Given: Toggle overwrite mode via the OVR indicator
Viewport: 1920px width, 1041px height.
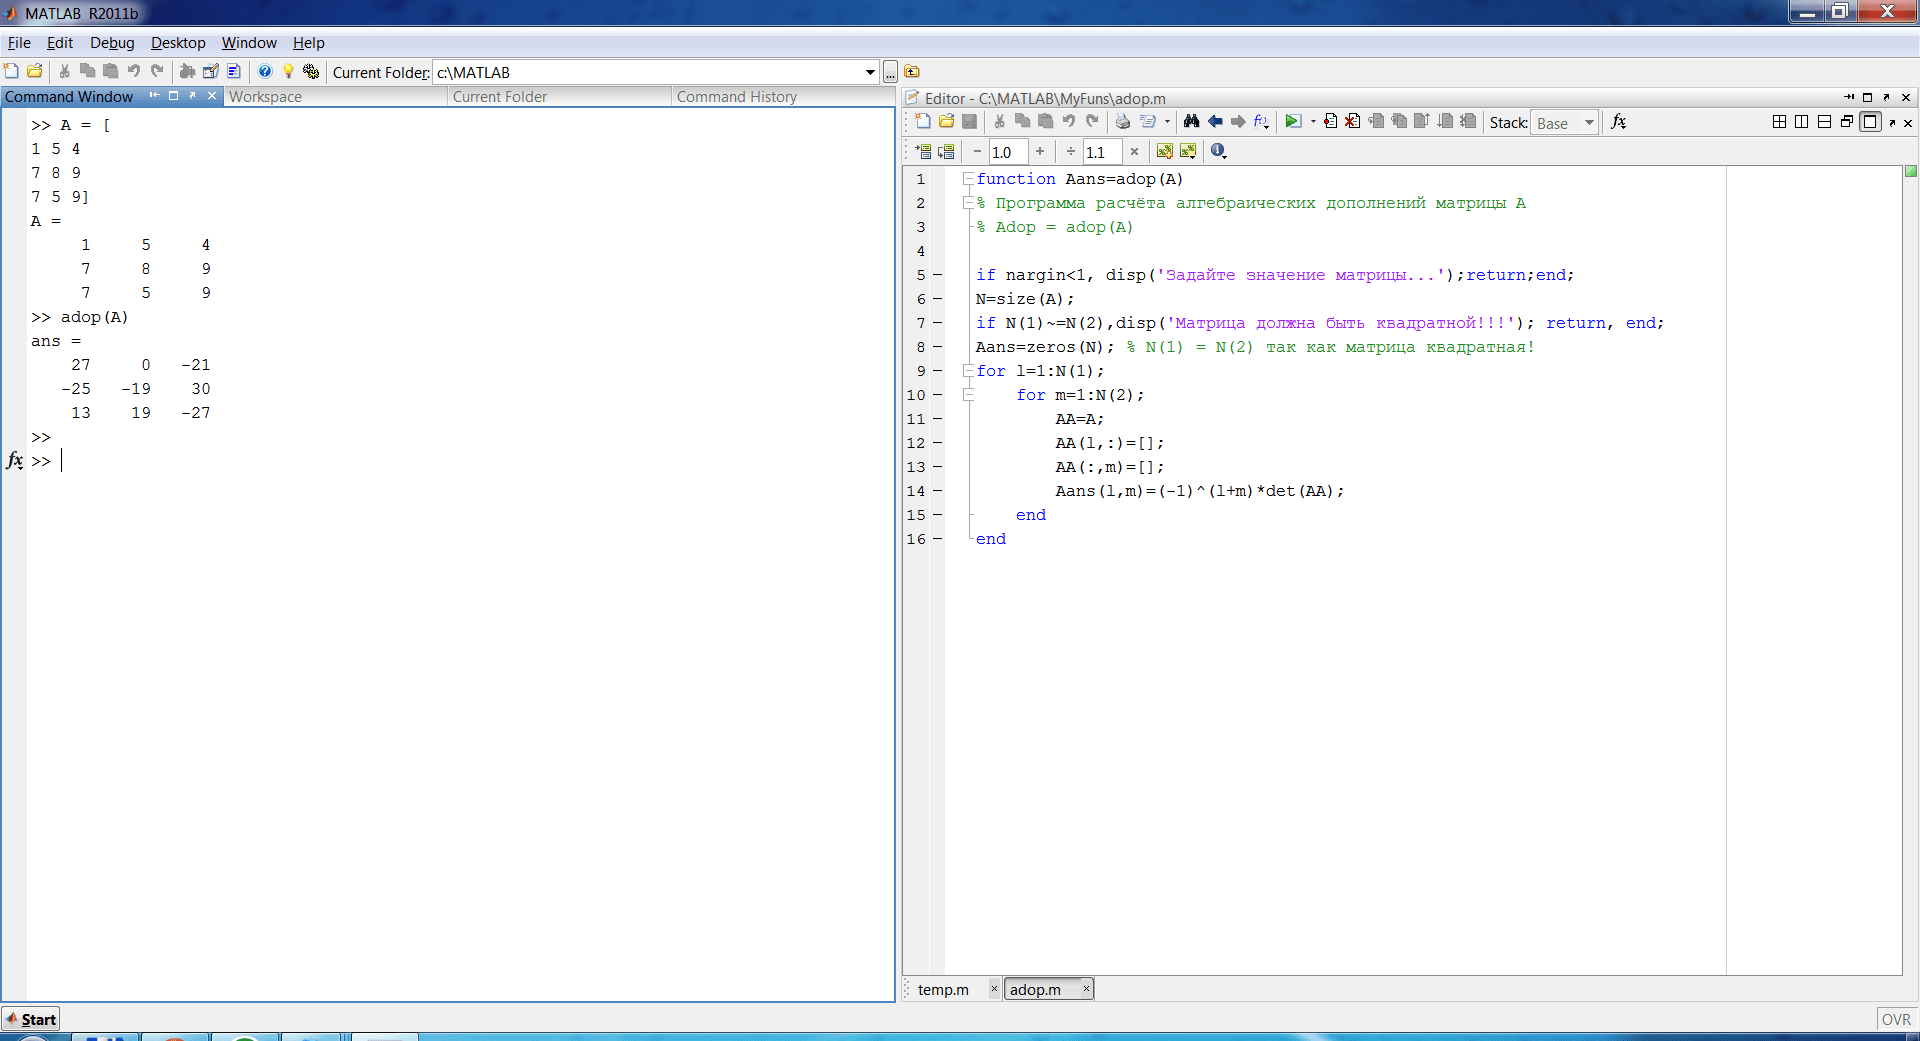Looking at the screenshot, I should coord(1896,1020).
